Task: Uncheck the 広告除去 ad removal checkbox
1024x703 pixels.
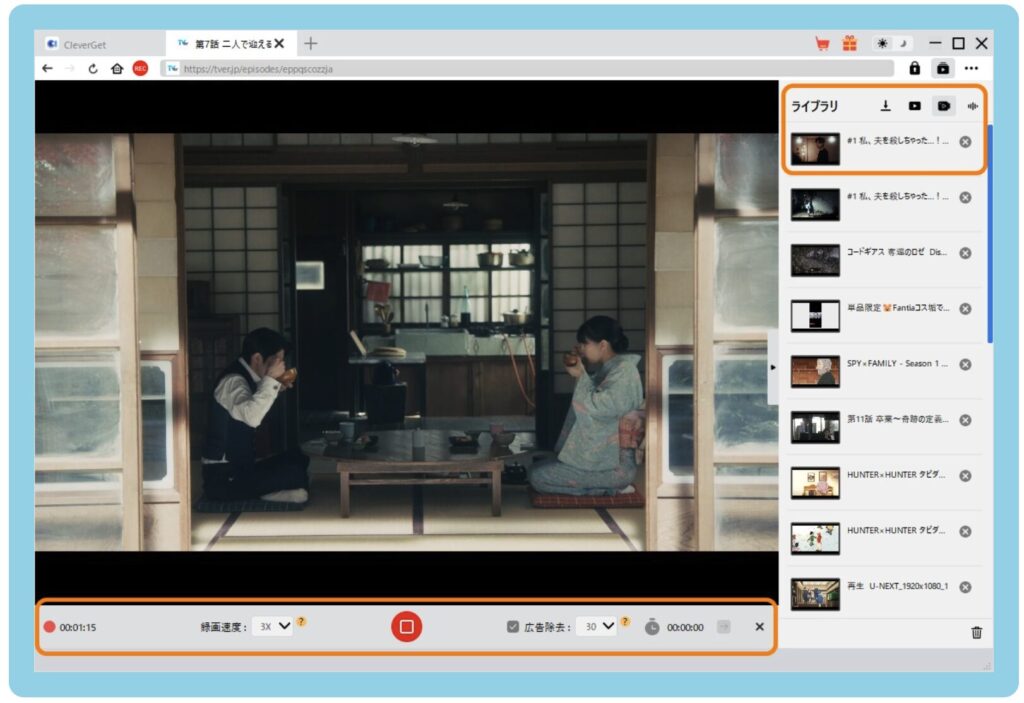Action: pos(513,627)
